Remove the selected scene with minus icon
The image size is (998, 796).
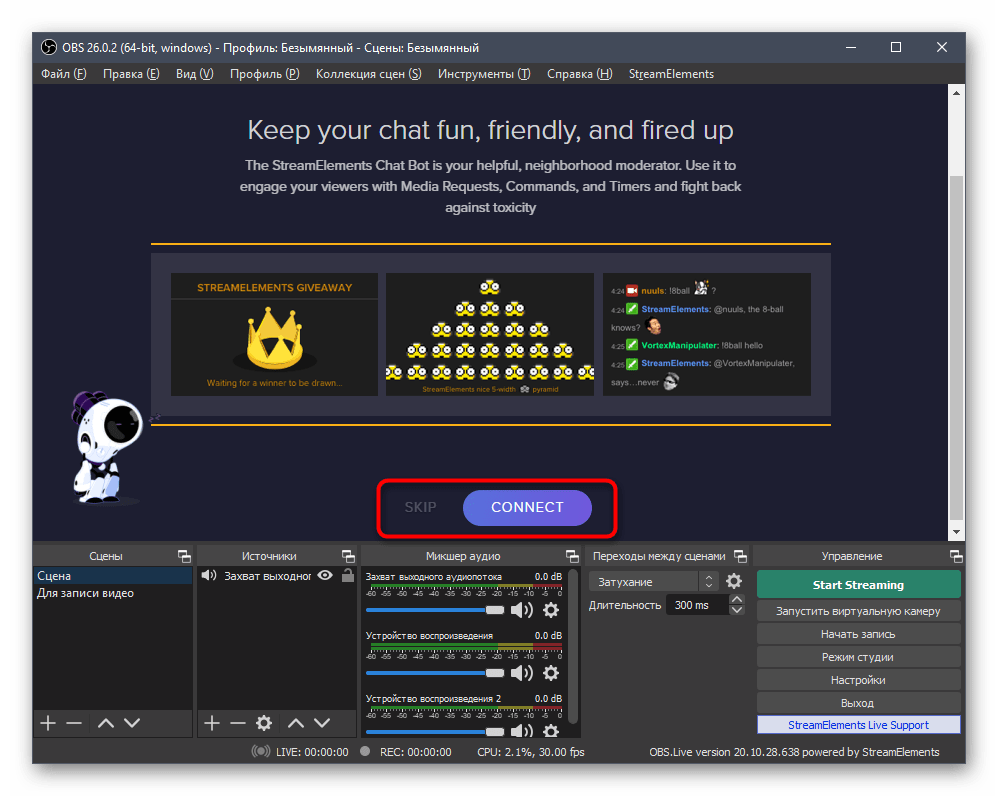pos(74,723)
